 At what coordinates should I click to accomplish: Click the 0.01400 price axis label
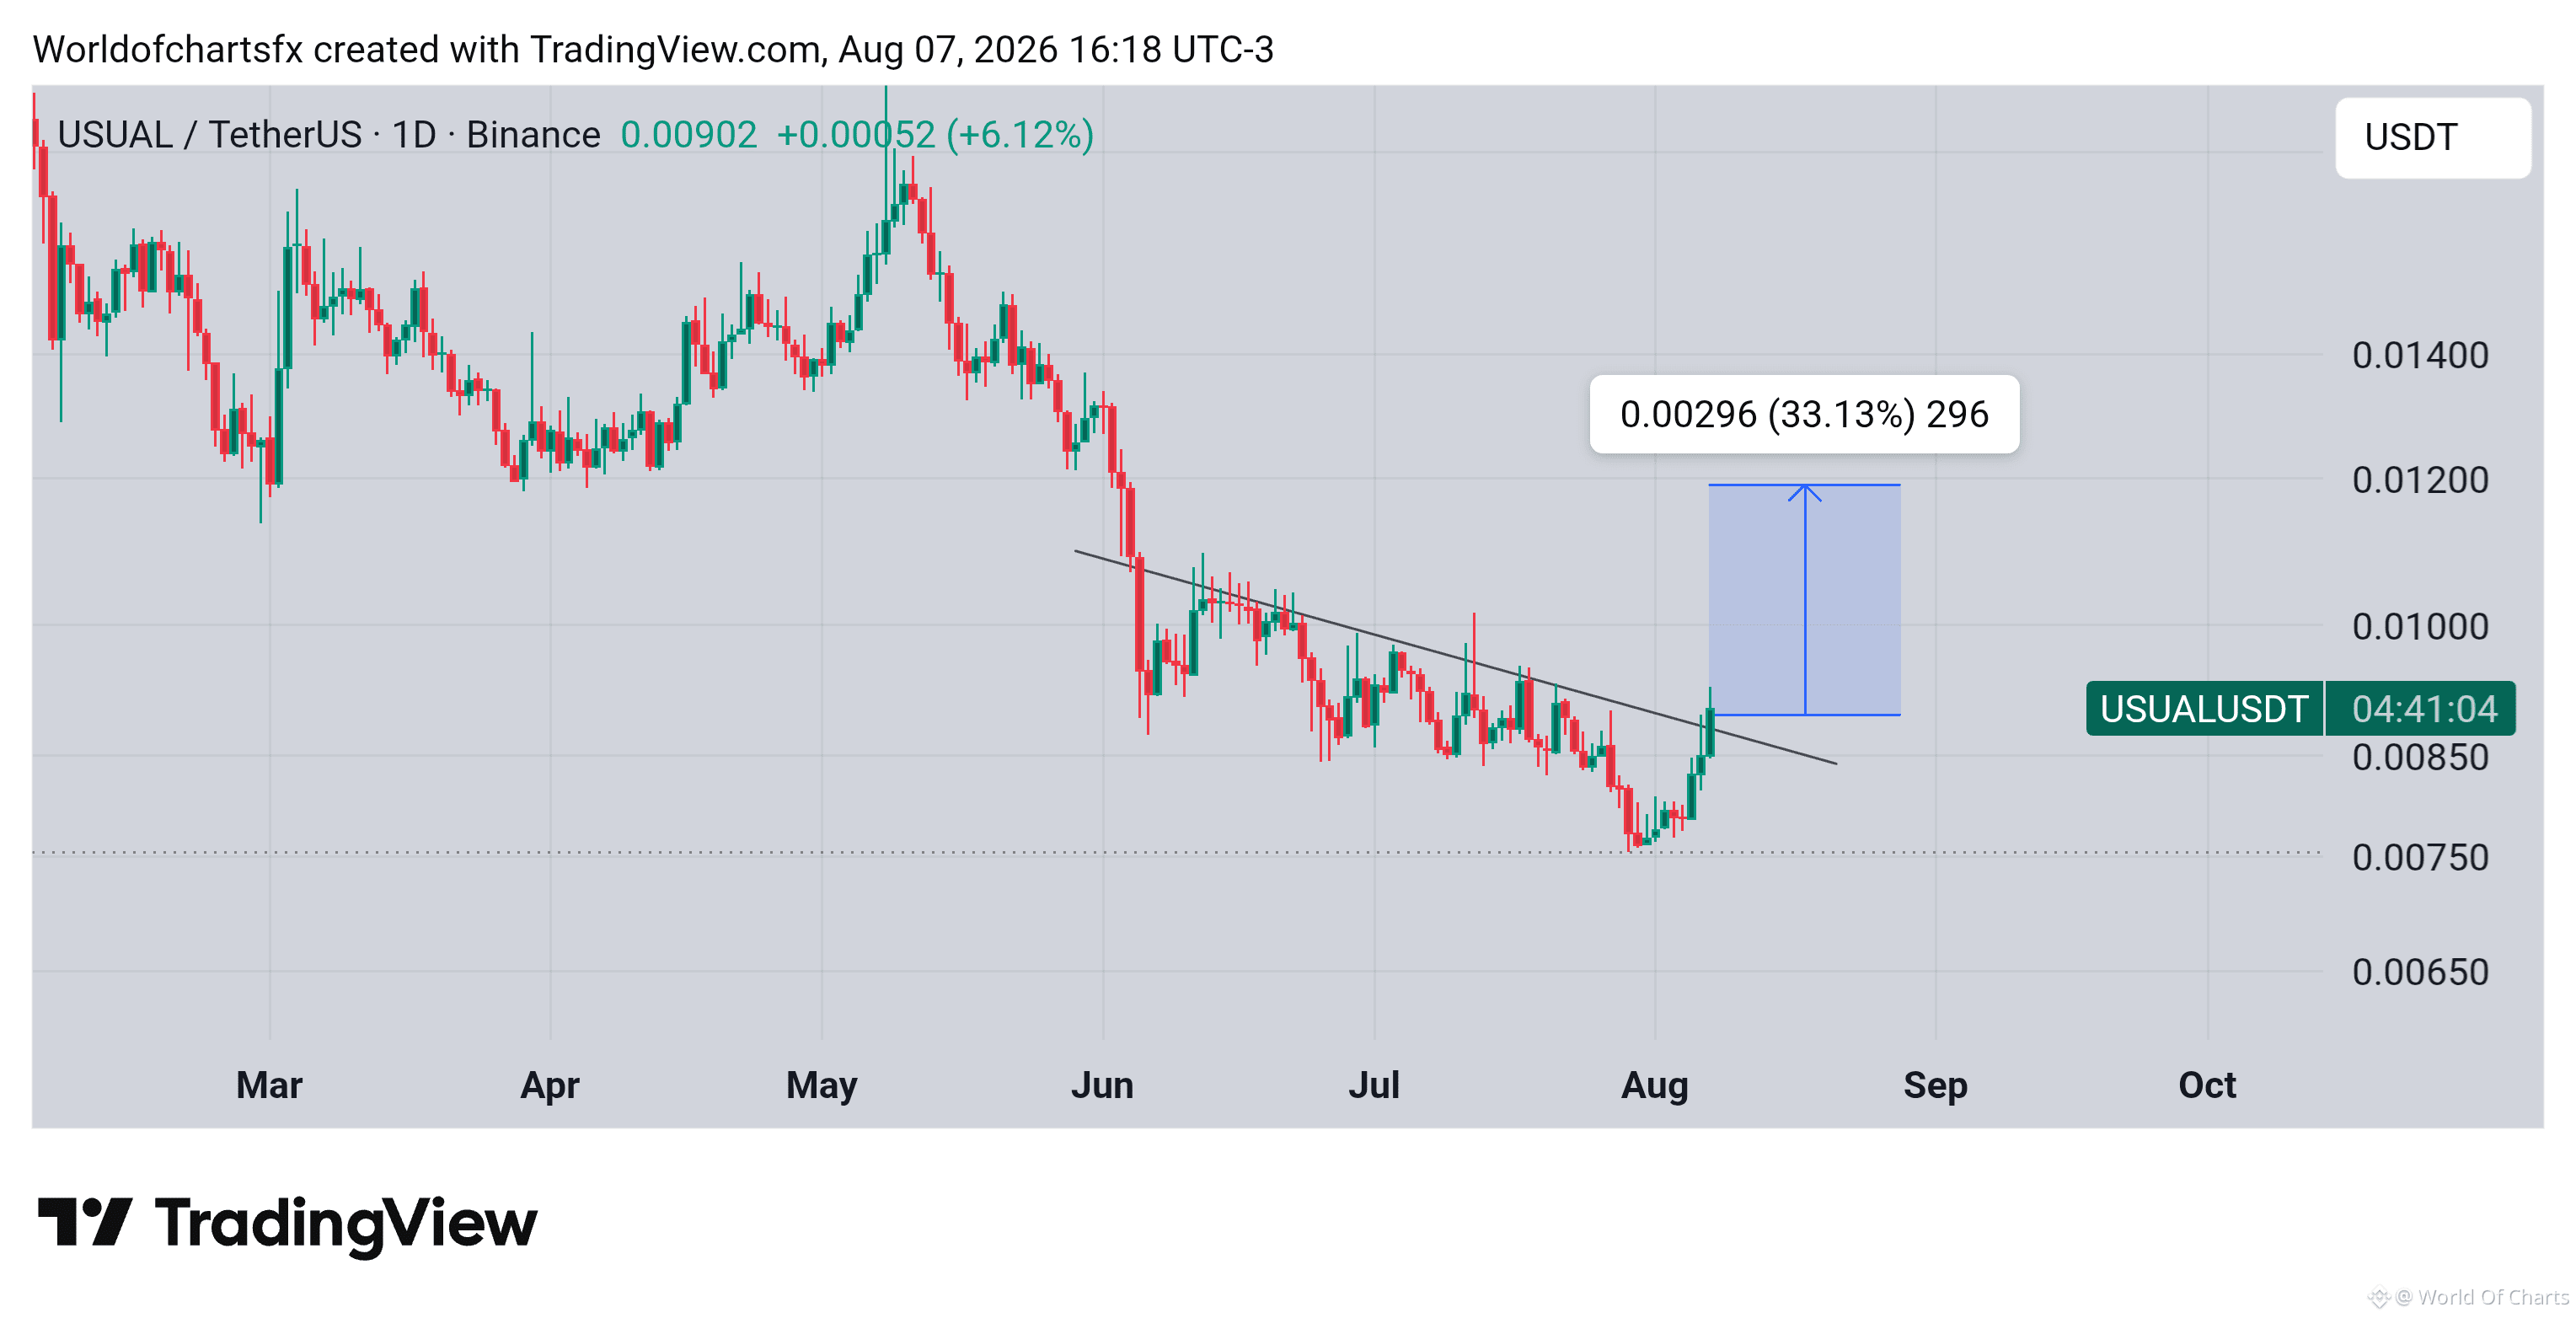(x=2420, y=355)
